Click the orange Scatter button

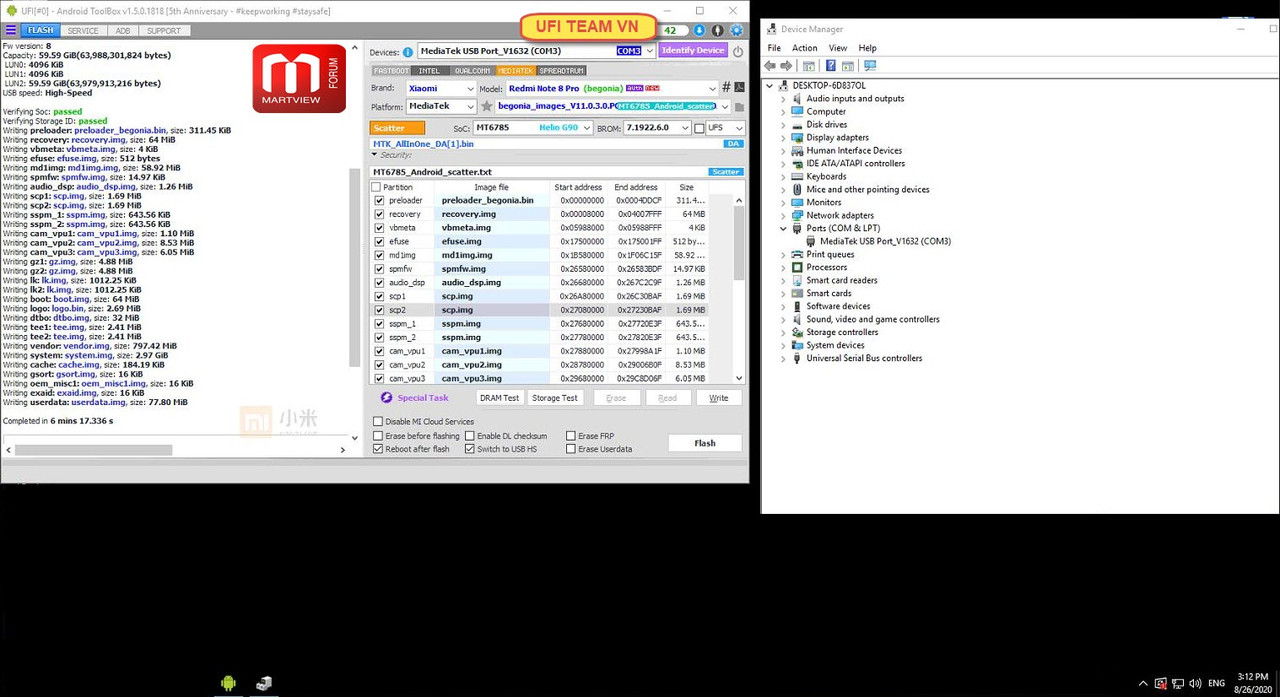(x=398, y=128)
